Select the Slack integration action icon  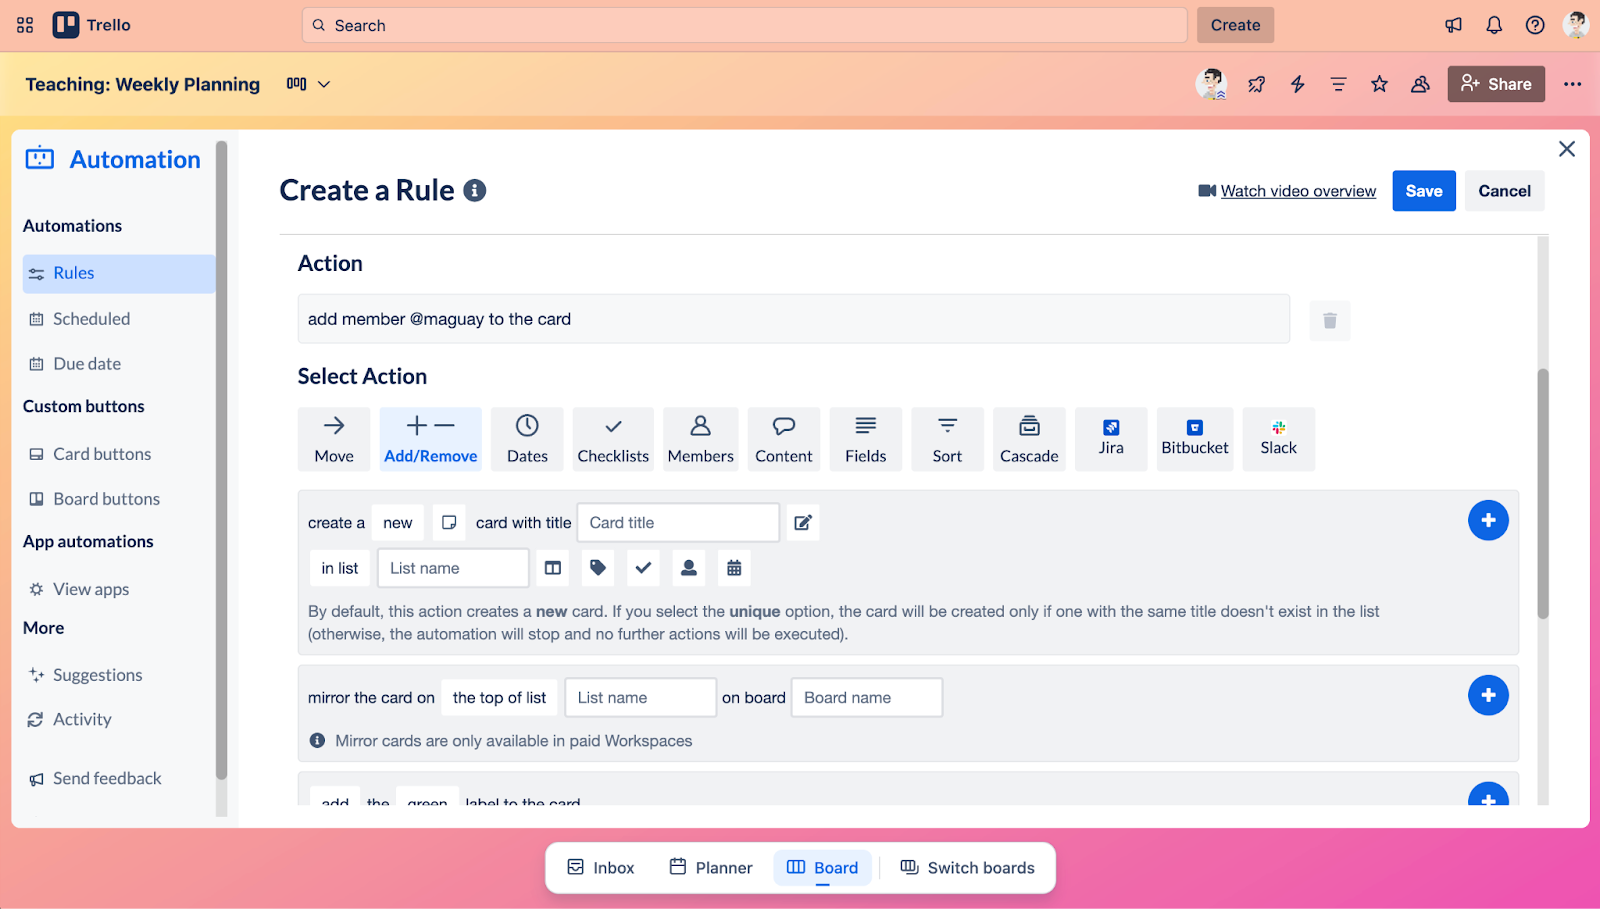pos(1277,438)
